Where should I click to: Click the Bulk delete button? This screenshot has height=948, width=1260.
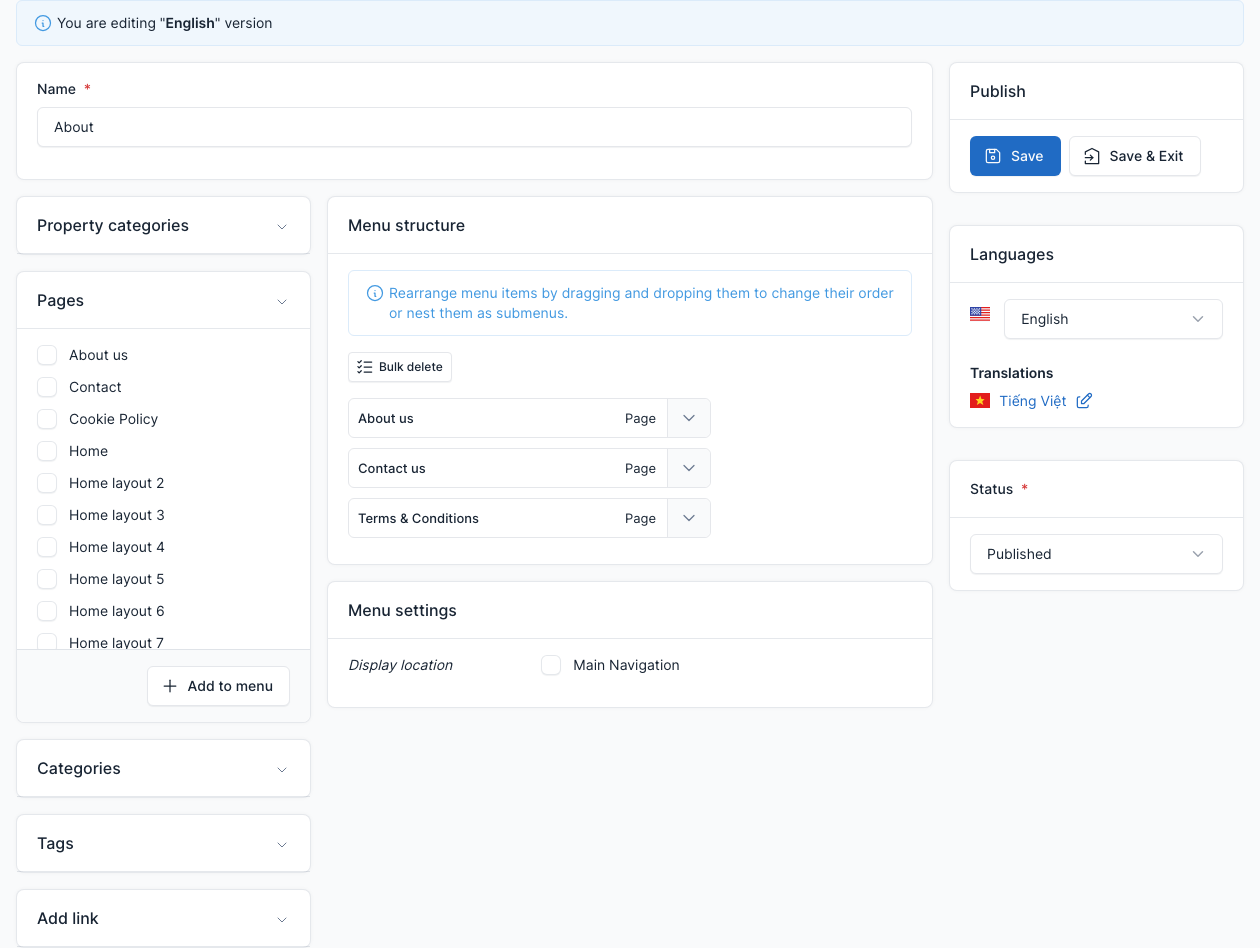tap(400, 367)
